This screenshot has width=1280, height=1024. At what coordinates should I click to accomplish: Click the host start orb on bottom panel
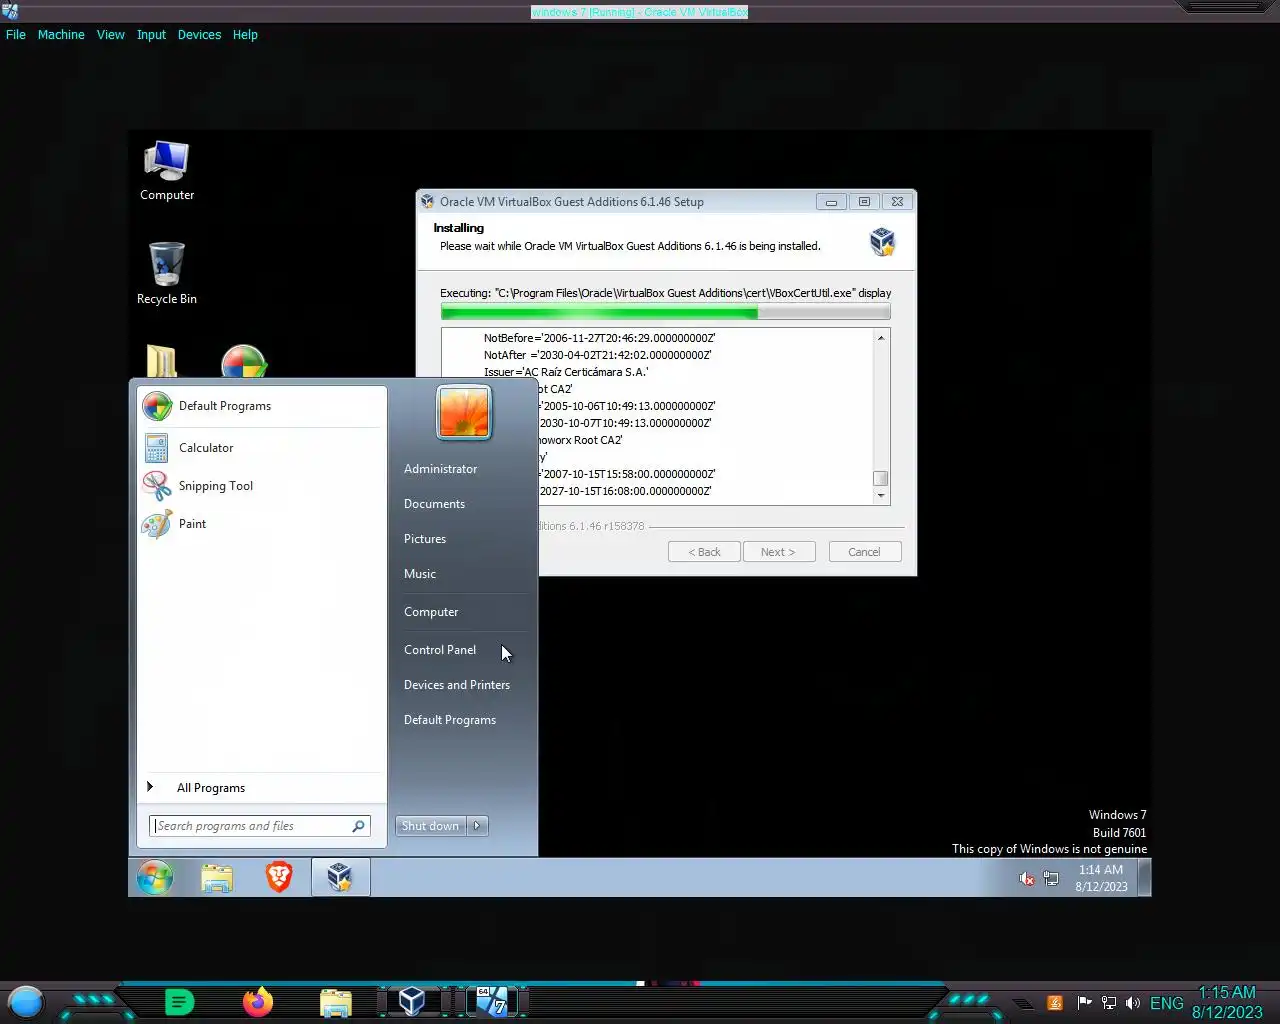point(26,1001)
